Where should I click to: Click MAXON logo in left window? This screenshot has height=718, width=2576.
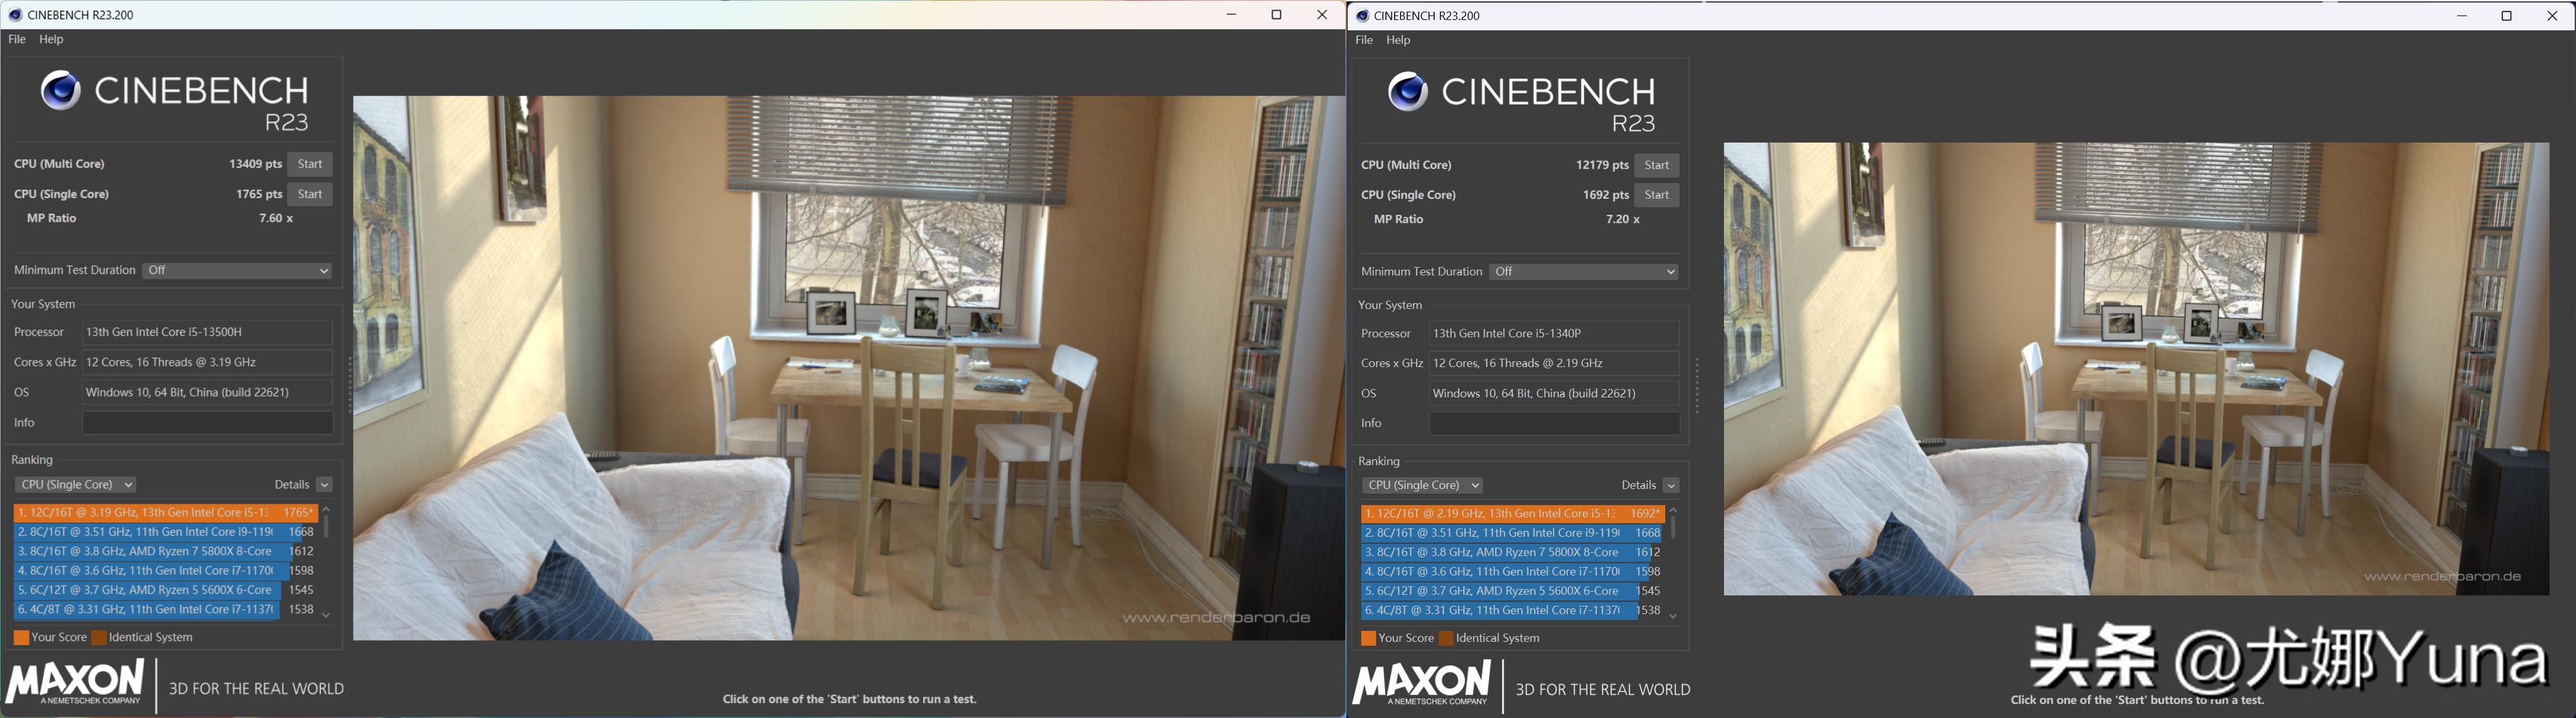(x=75, y=684)
